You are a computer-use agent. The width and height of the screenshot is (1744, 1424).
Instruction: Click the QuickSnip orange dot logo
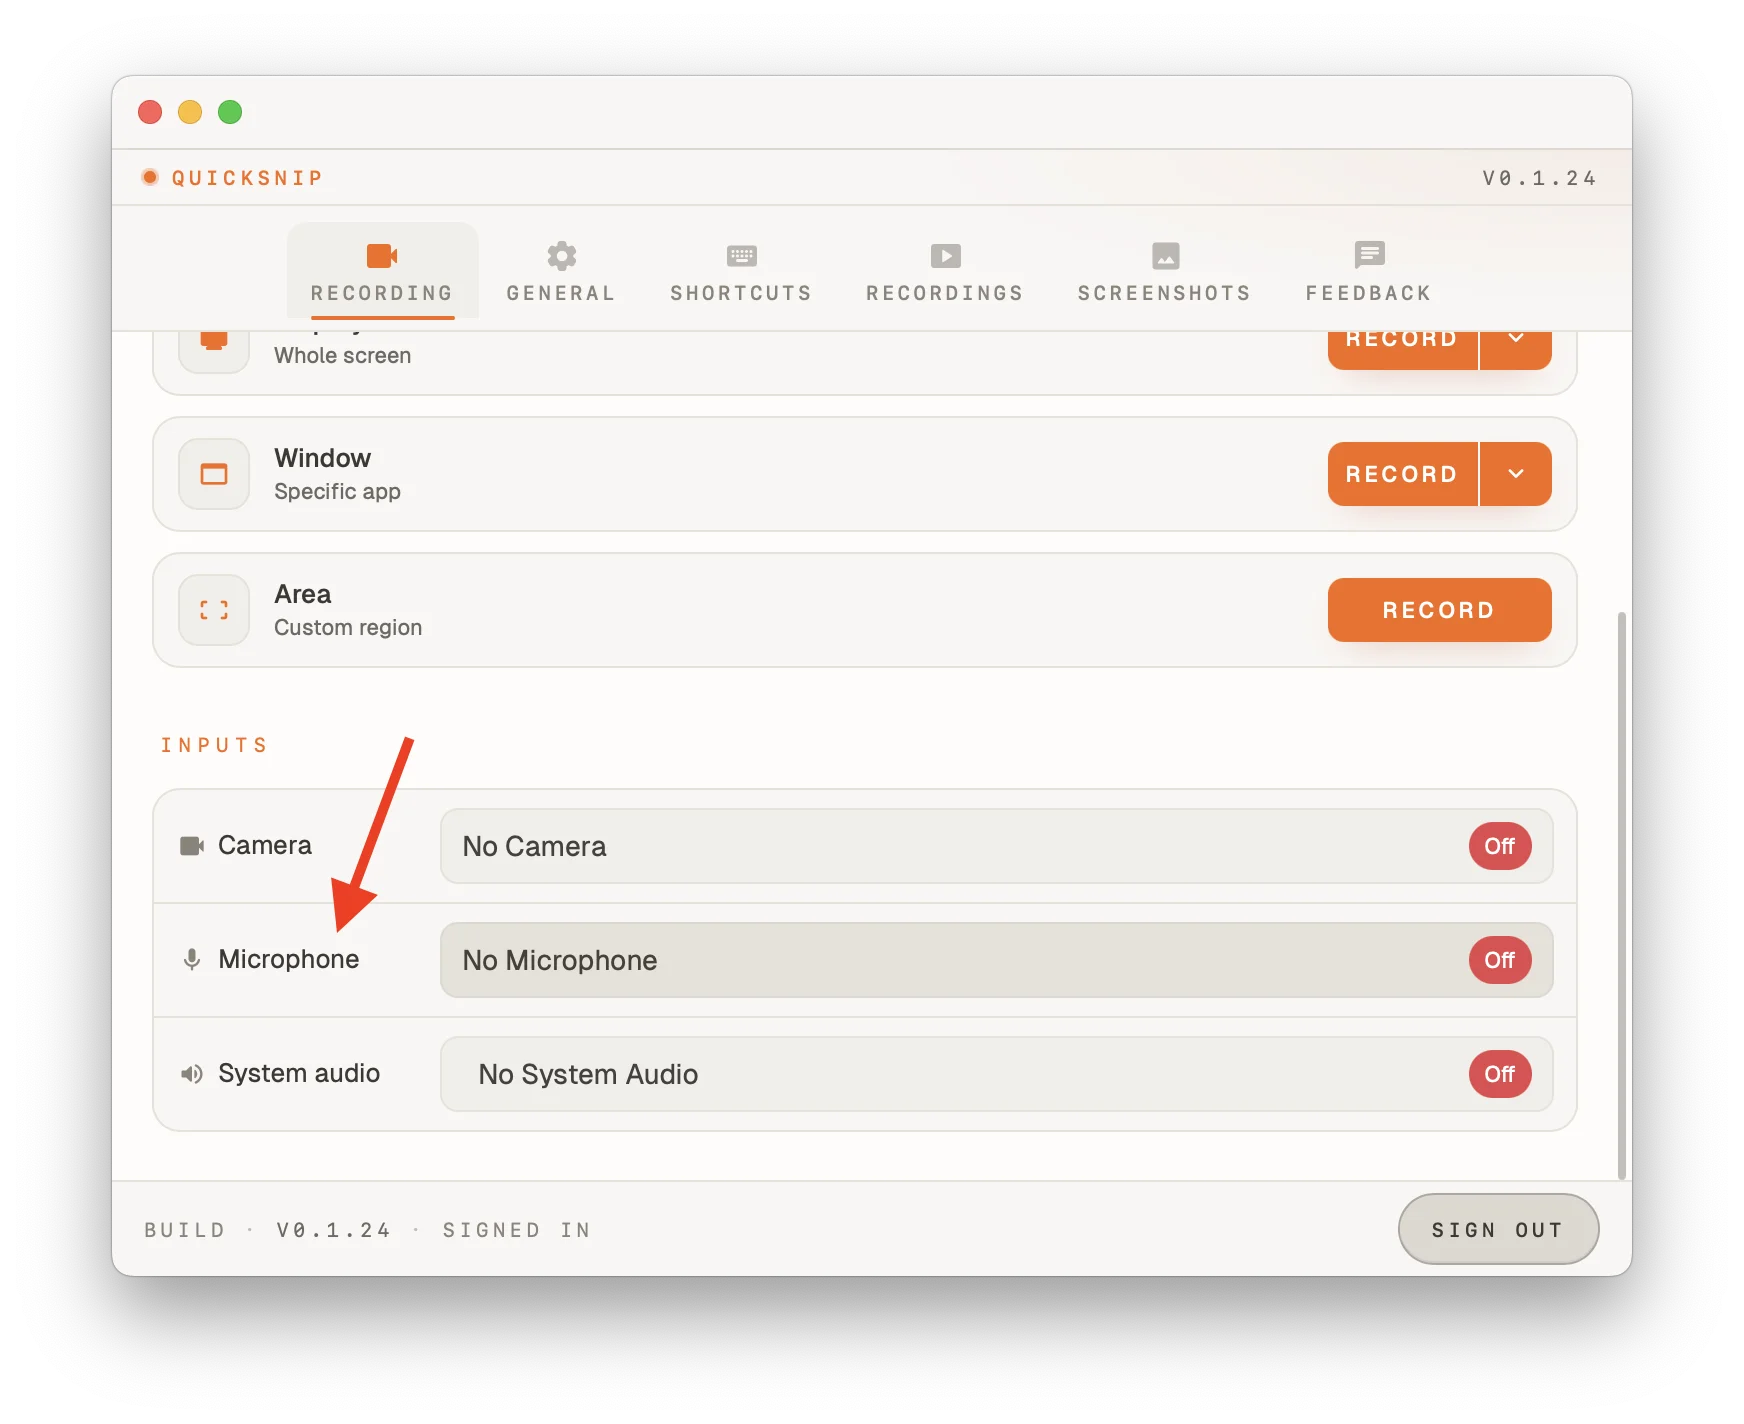pos(150,177)
